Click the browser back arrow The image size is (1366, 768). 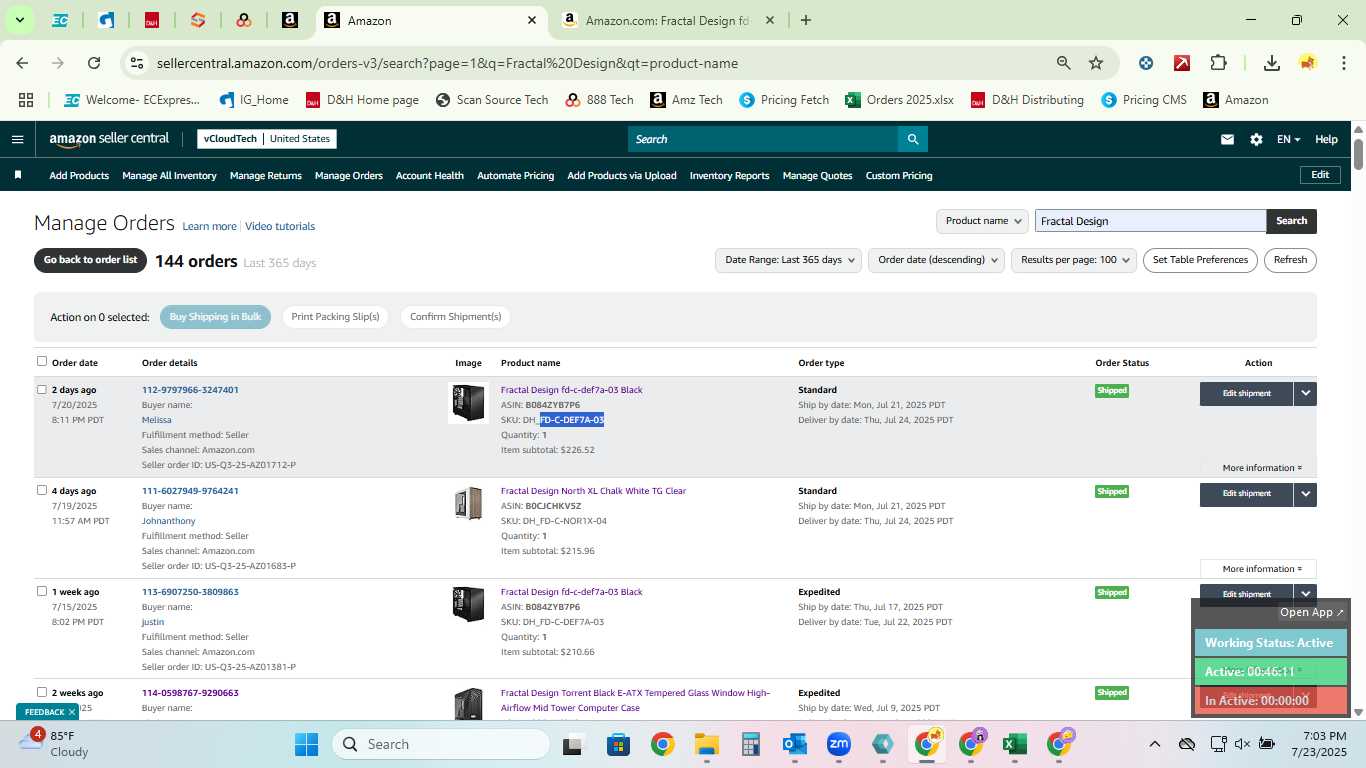point(22,63)
